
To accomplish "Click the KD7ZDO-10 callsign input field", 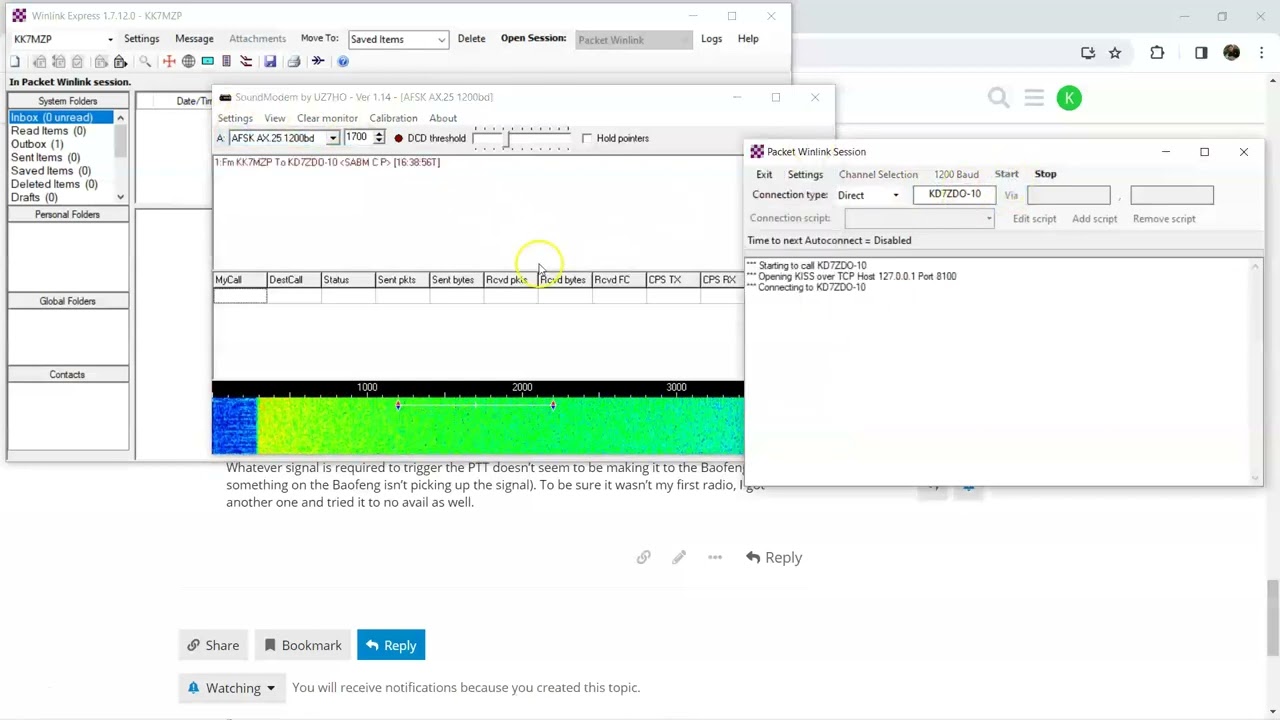I will point(954,195).
